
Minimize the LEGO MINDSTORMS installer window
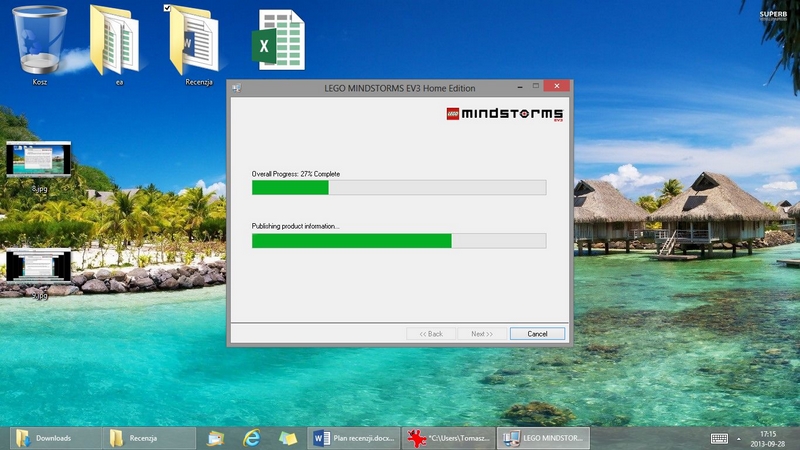coord(520,87)
